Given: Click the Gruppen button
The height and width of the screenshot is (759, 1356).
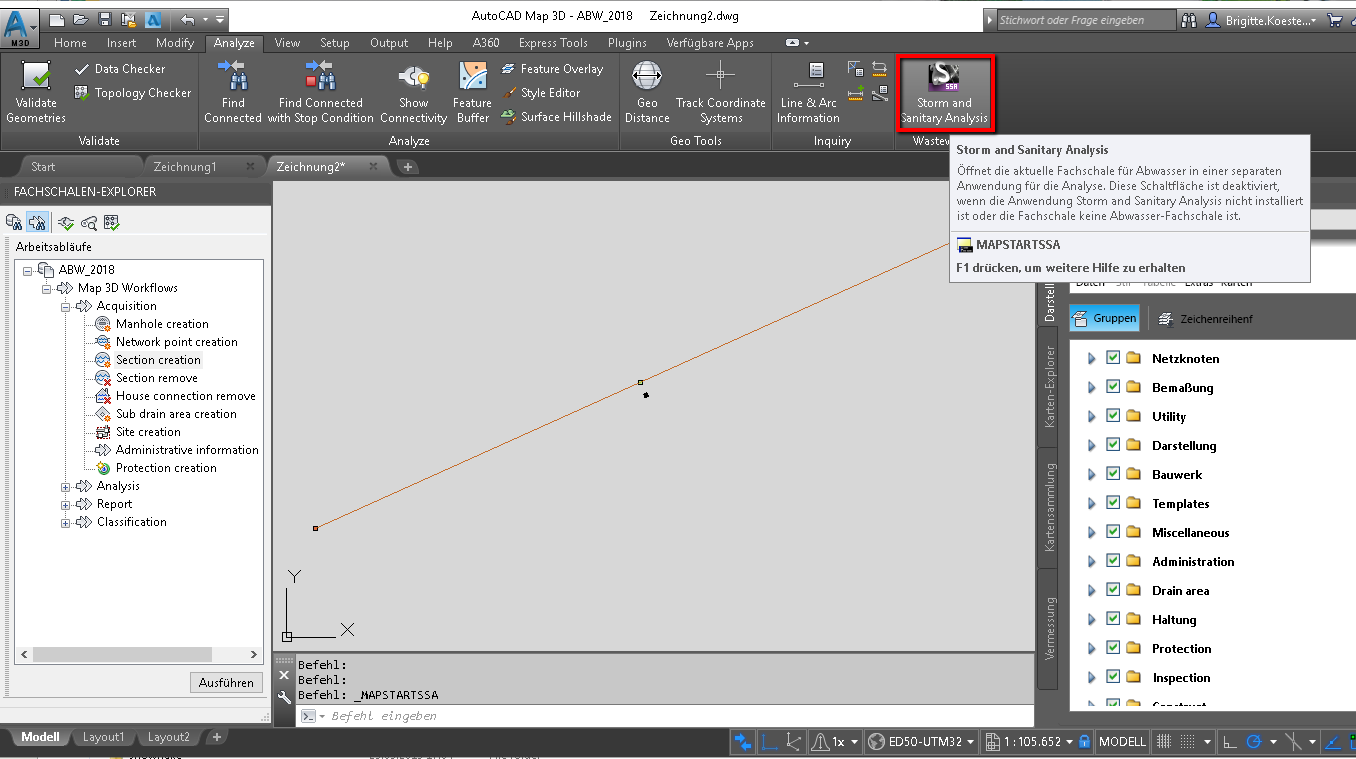Looking at the screenshot, I should click(1105, 318).
